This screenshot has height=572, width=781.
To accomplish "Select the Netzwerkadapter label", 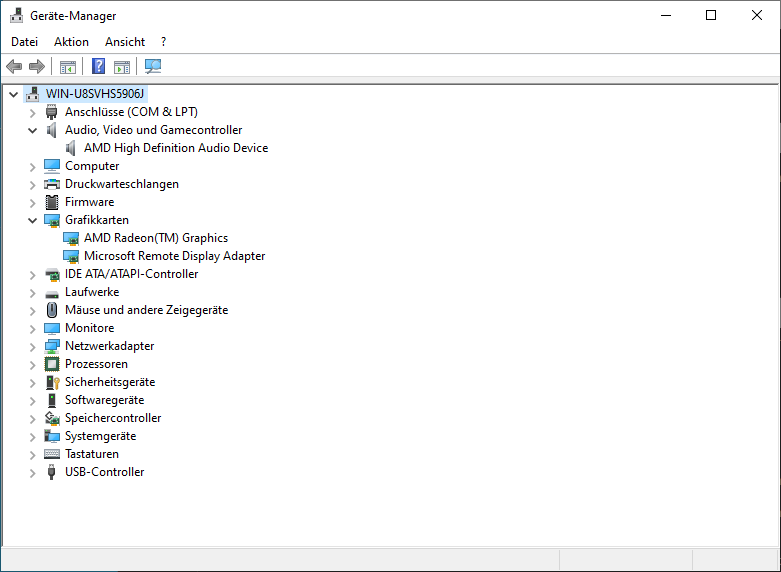I will click(x=110, y=346).
